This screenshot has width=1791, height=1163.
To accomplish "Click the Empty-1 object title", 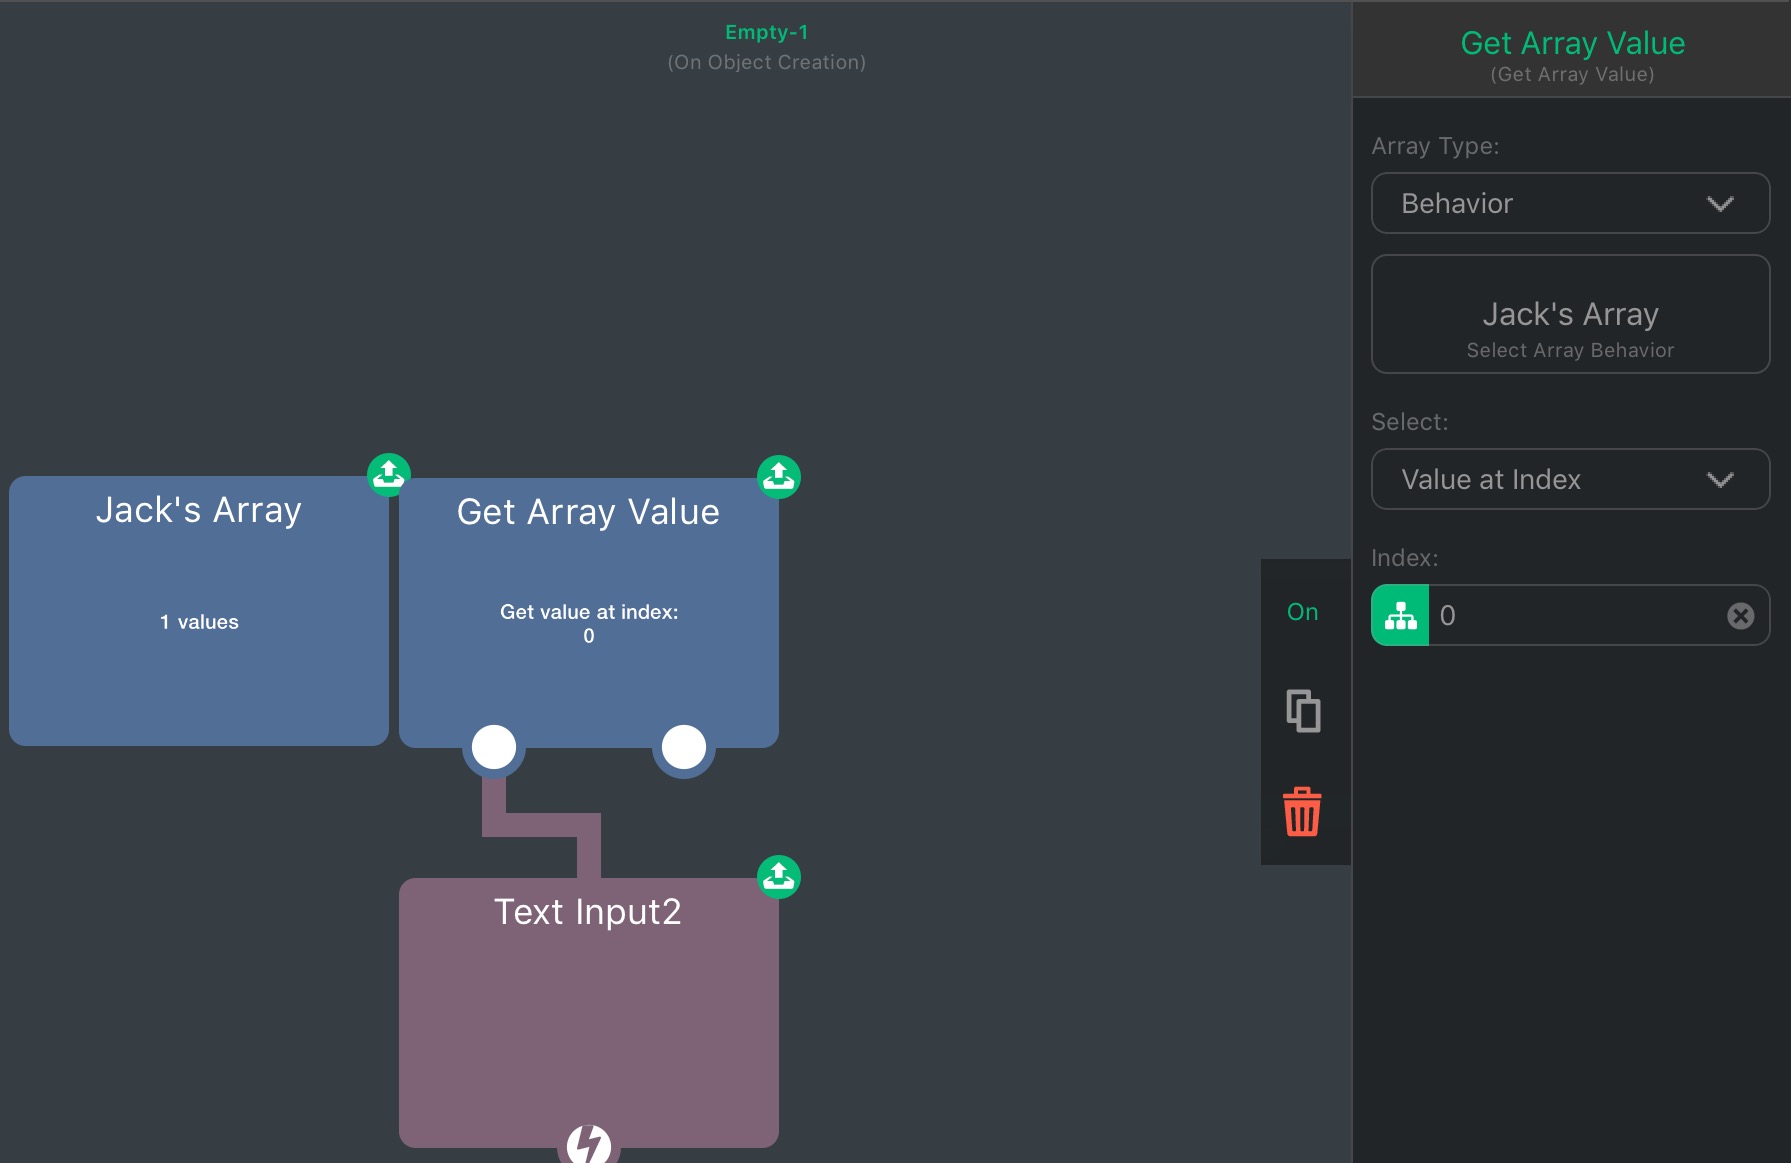I will 766,32.
